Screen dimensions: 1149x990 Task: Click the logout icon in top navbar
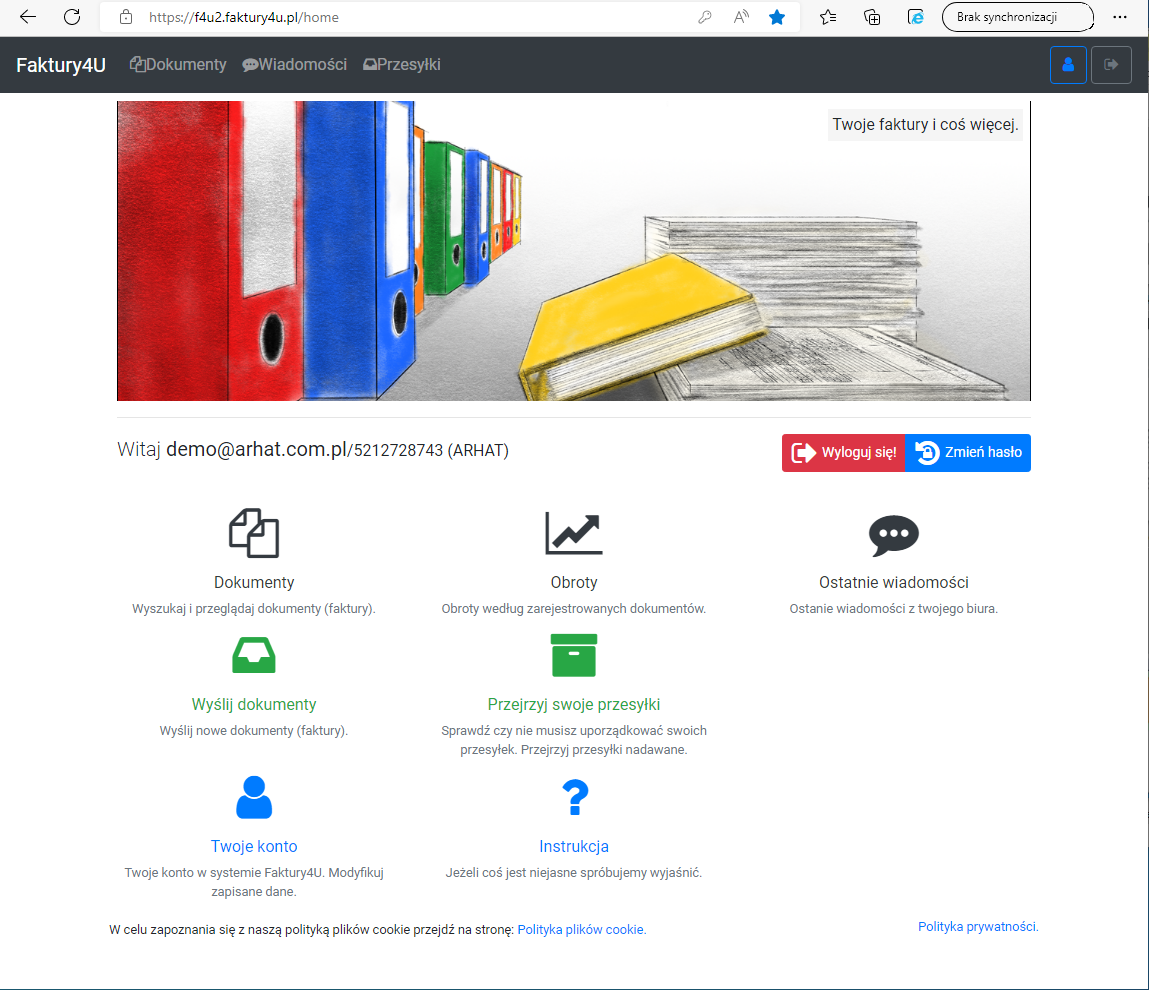[x=1110, y=65]
